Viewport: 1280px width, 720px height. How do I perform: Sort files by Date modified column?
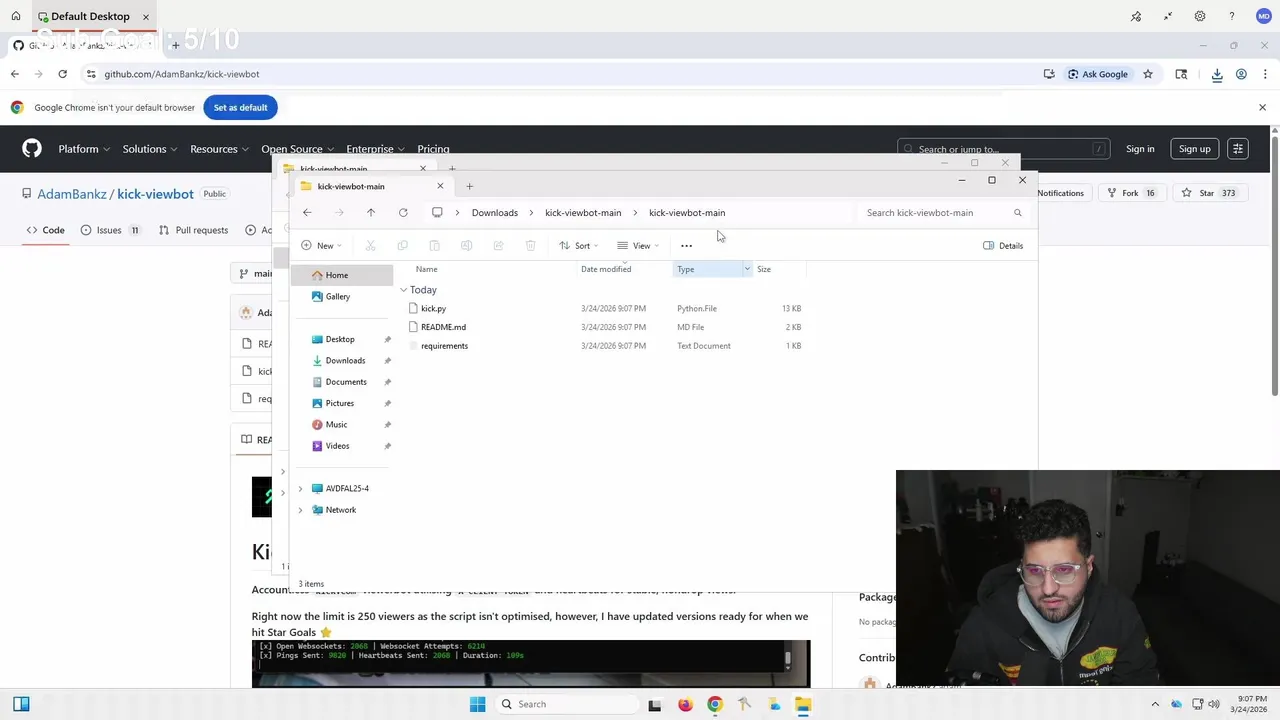tap(606, 269)
